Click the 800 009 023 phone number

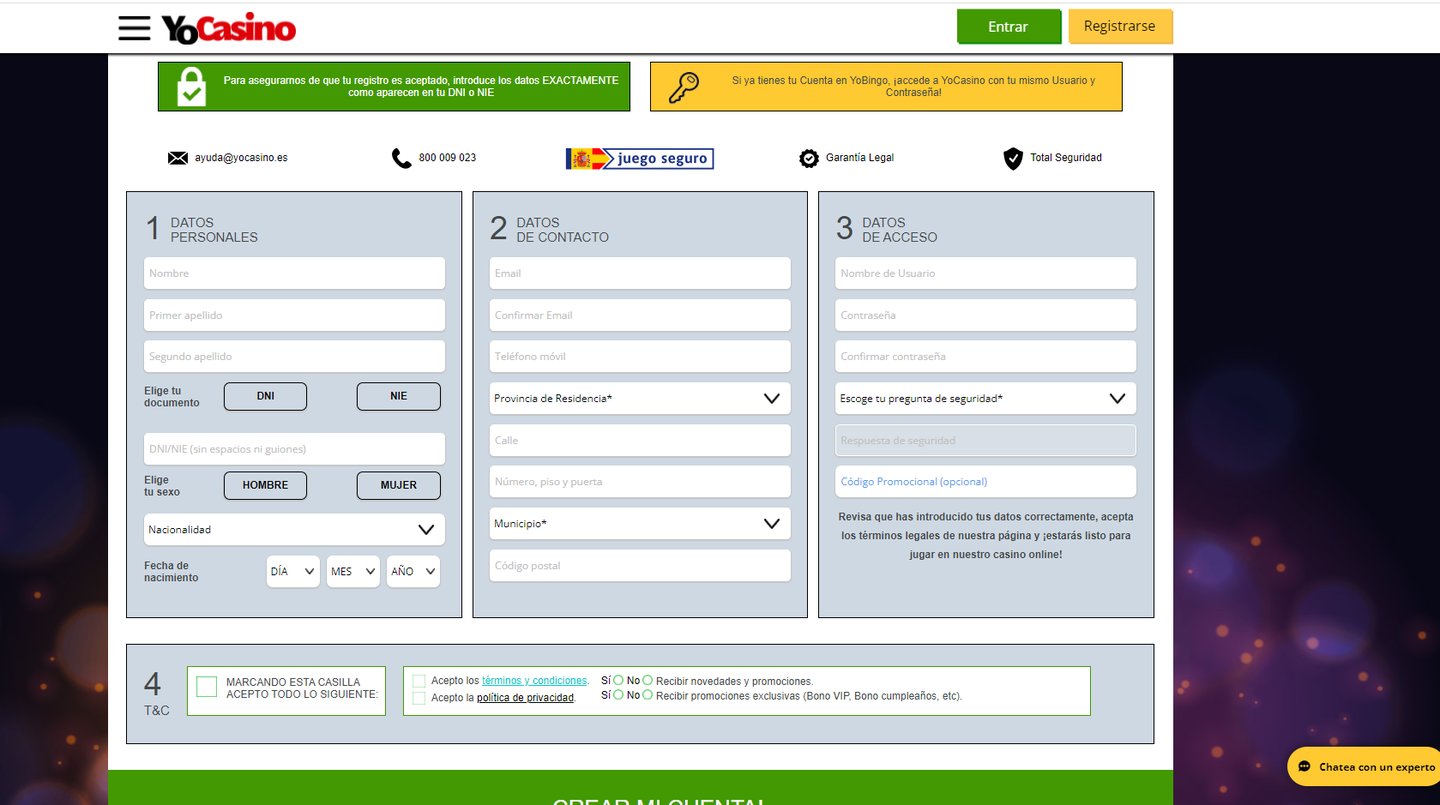point(447,158)
